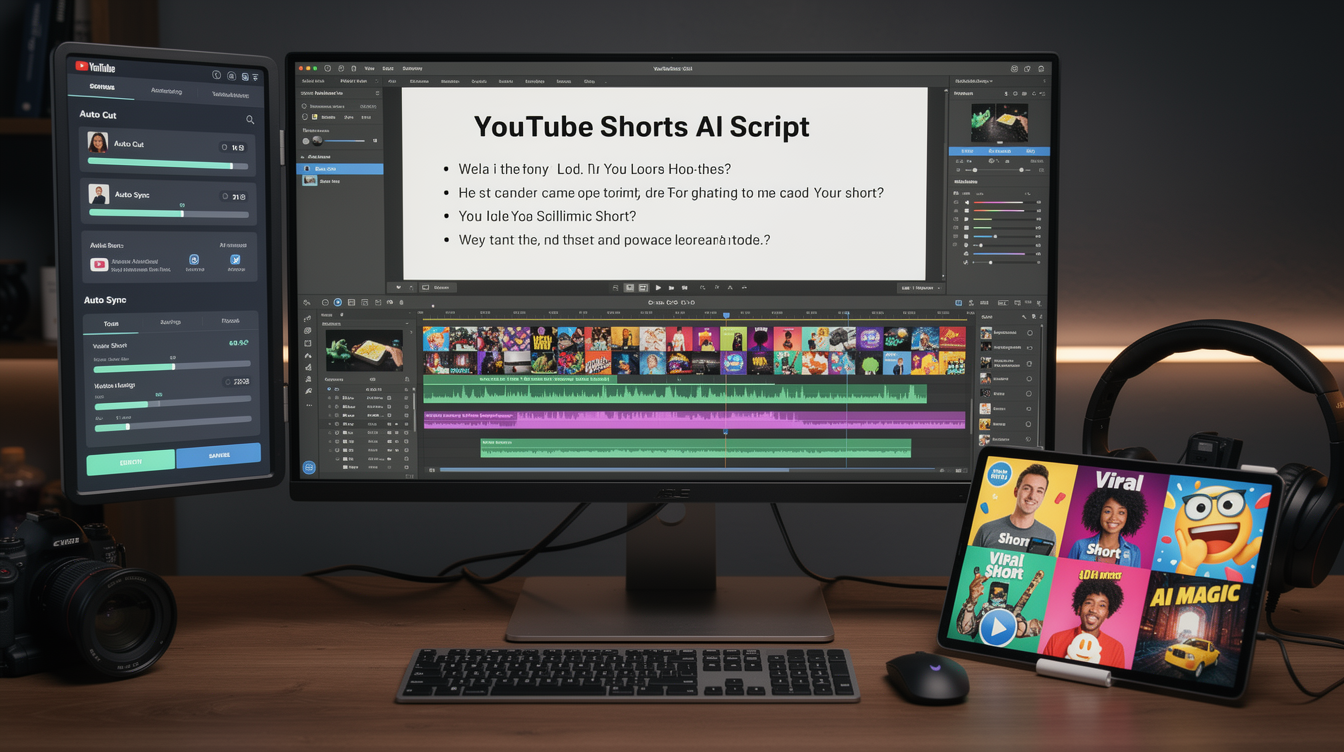Image resolution: width=1344 pixels, height=752 pixels.
Task: Tap the blue button at the YouTube panel bottom
Action: 218,456
